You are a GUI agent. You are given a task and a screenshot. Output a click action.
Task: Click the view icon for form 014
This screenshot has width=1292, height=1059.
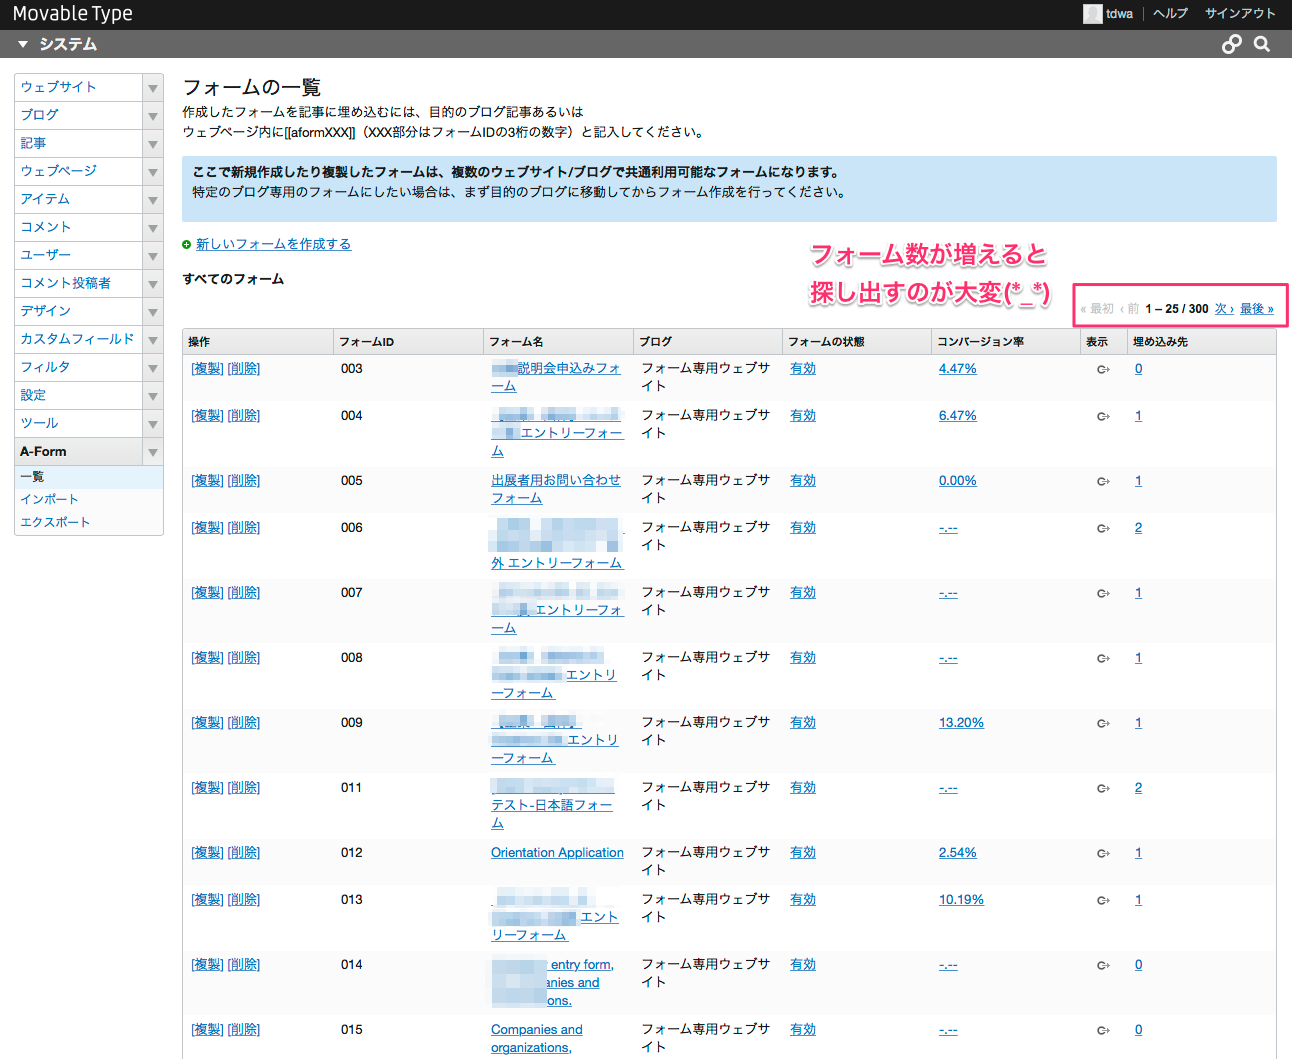[x=1103, y=965]
